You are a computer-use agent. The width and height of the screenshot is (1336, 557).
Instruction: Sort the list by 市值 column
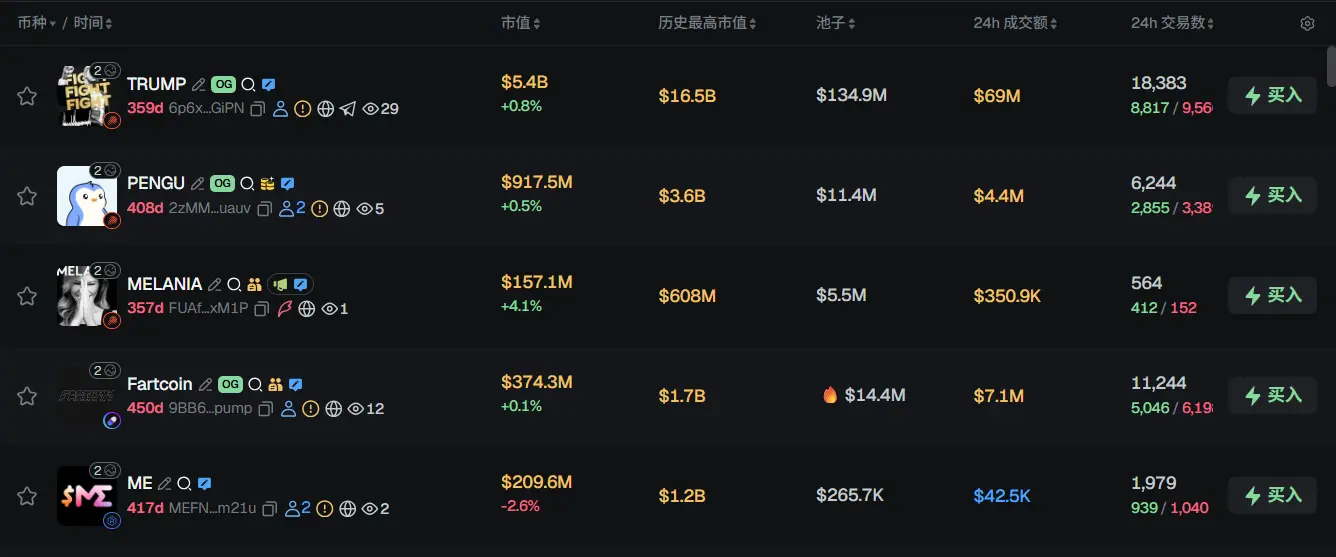click(x=521, y=23)
